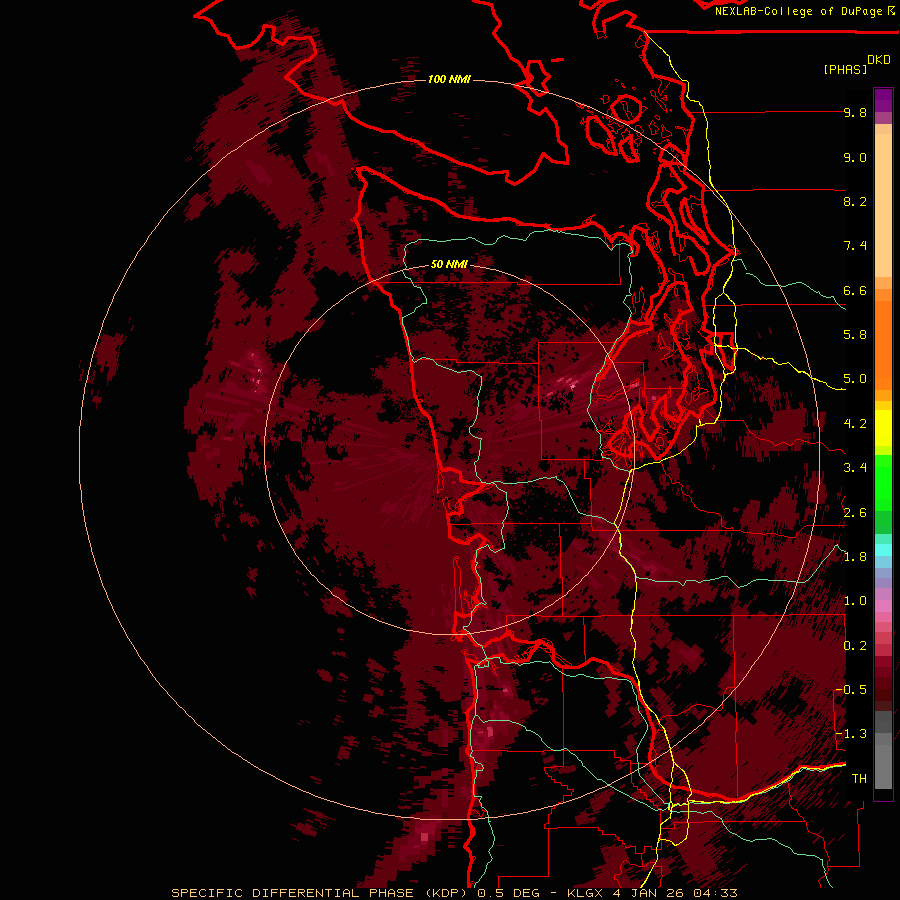The height and width of the screenshot is (900, 900).
Task: Click the Specific Differential Phase KLGX title caption
Action: [x=454, y=893]
